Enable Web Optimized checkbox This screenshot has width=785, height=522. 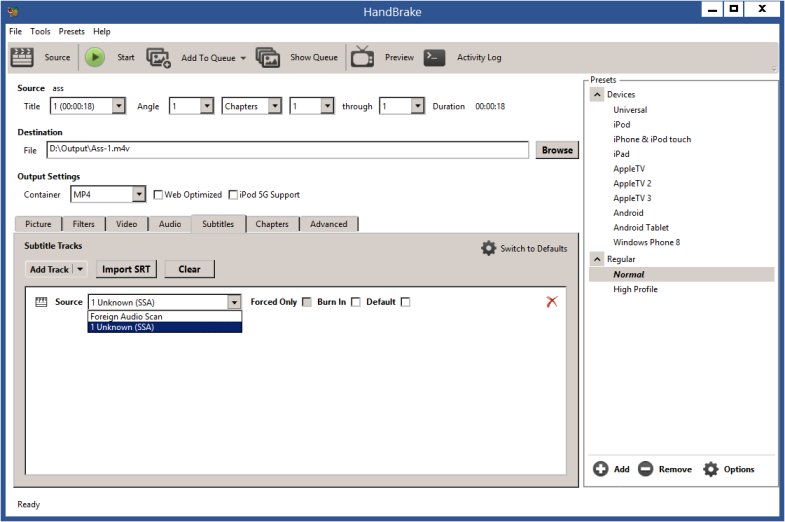158,195
